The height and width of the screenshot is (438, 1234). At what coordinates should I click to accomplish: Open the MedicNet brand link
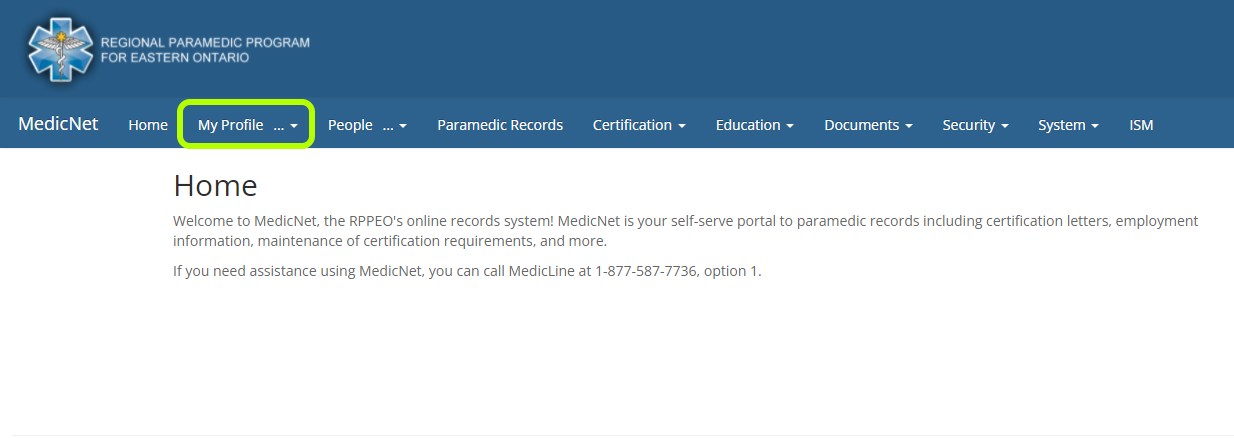(58, 124)
